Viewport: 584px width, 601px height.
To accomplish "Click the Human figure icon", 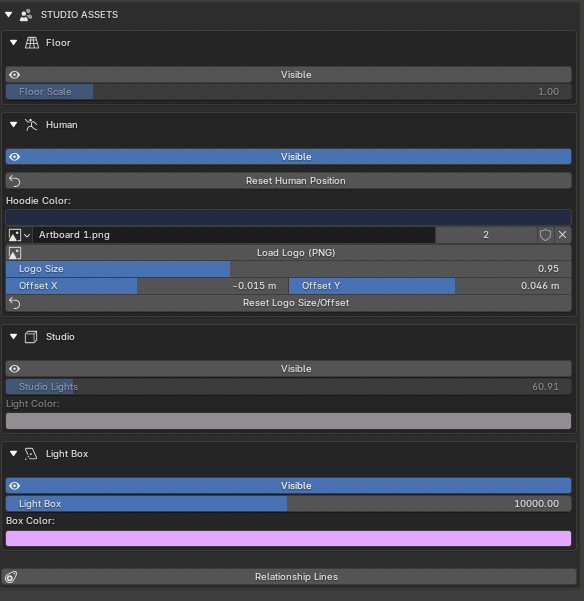I will [31, 125].
